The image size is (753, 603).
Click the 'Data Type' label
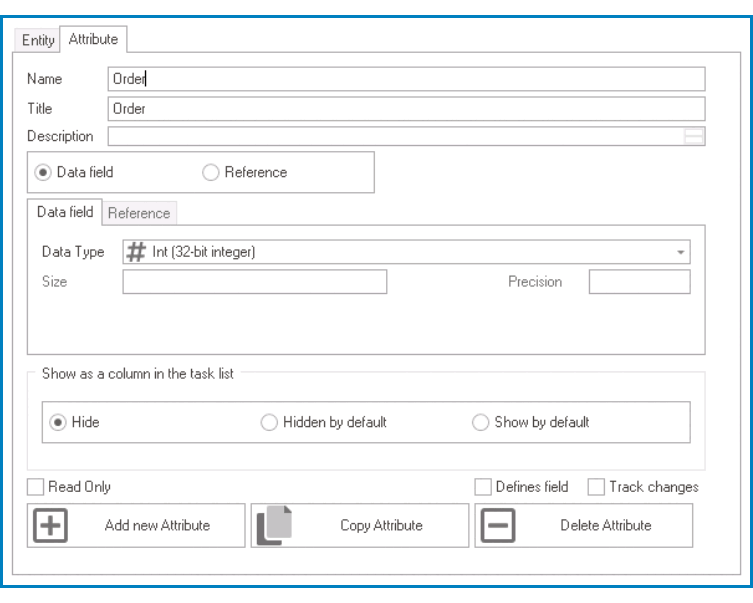tap(73, 252)
